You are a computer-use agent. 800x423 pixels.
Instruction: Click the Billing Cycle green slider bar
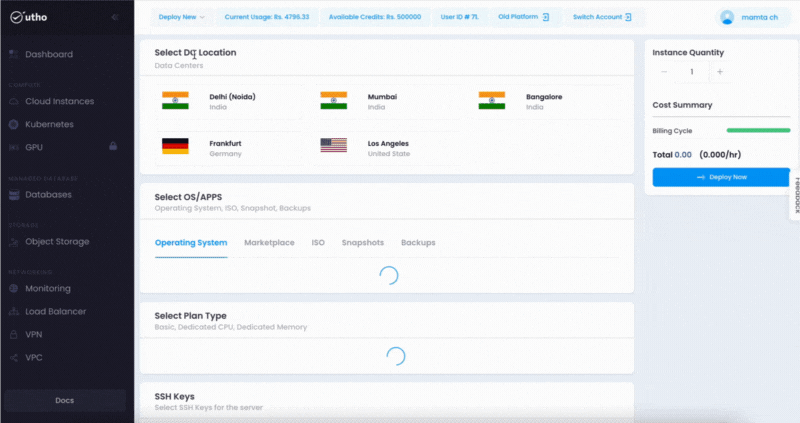758,130
